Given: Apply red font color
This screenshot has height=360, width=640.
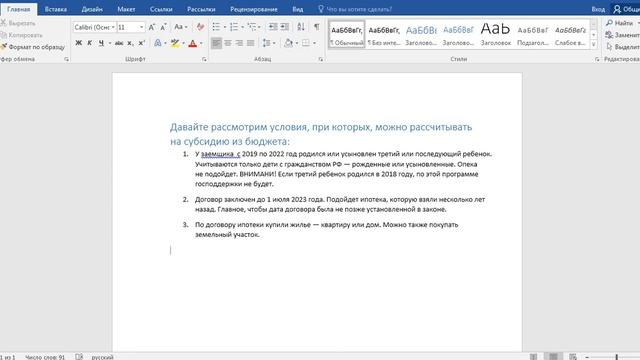Looking at the screenshot, I should pos(193,43).
